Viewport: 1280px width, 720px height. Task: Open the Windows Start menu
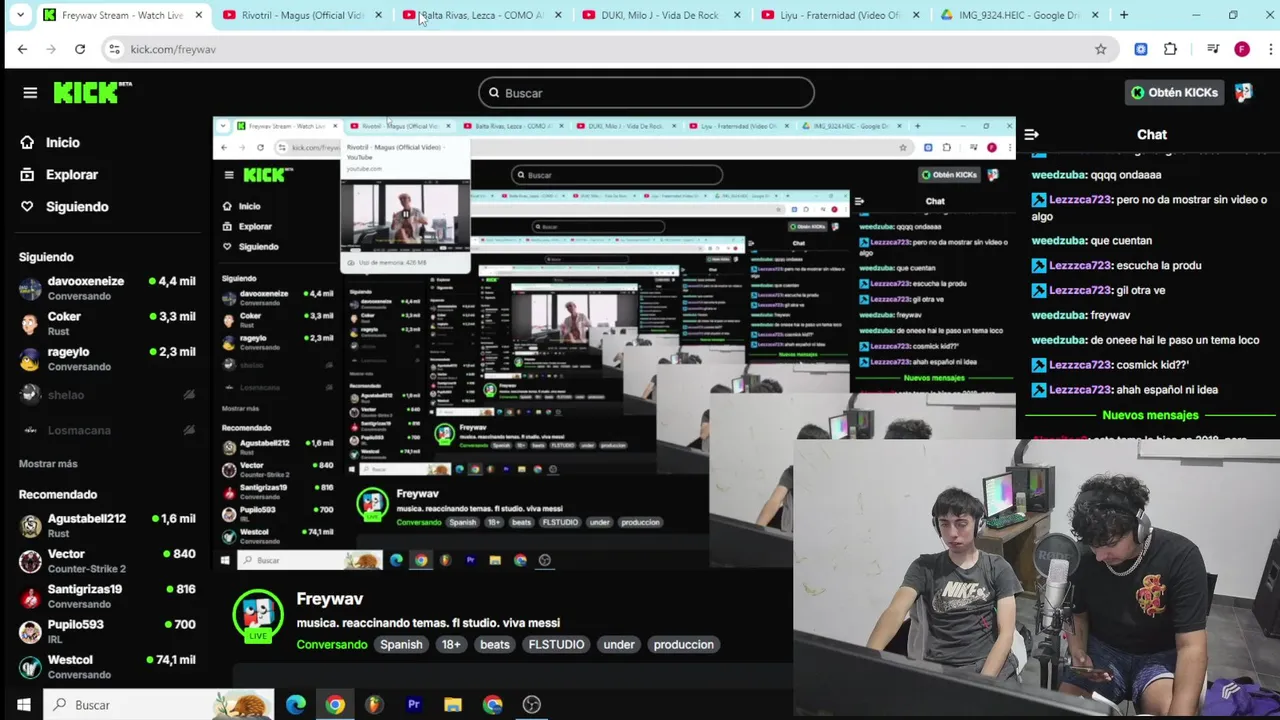(x=23, y=705)
